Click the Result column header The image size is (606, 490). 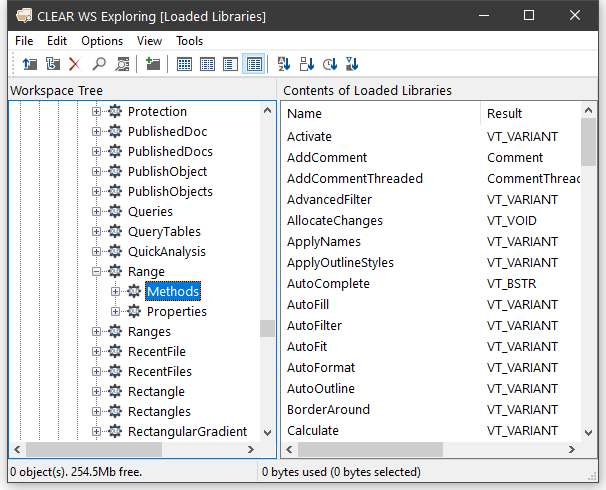(528, 113)
